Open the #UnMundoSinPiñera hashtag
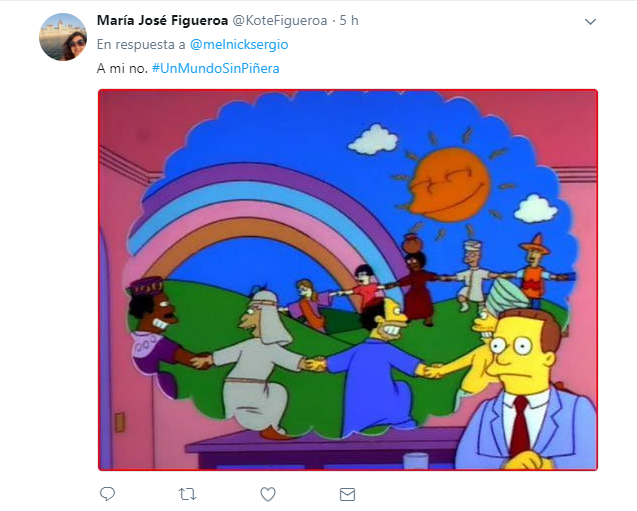The width and height of the screenshot is (637, 511). click(215, 68)
